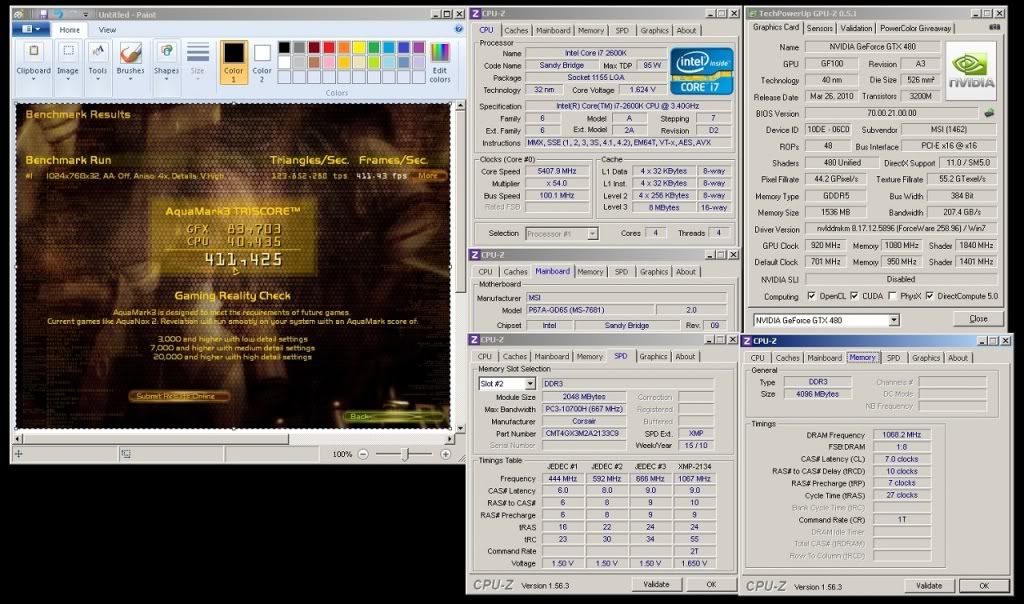
Task: Uncheck the OpenCL checkbox in GPU-Z
Action: coord(811,296)
